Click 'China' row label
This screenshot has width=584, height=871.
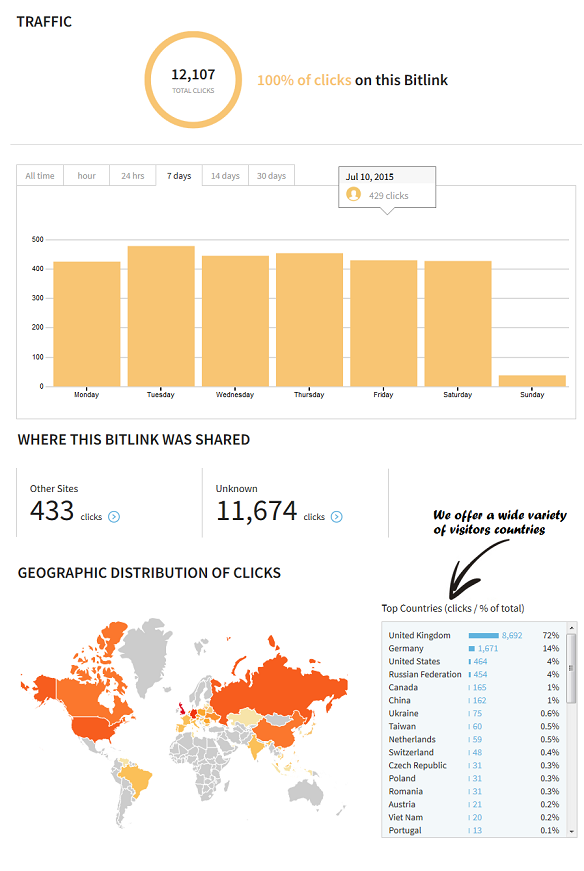coord(400,700)
